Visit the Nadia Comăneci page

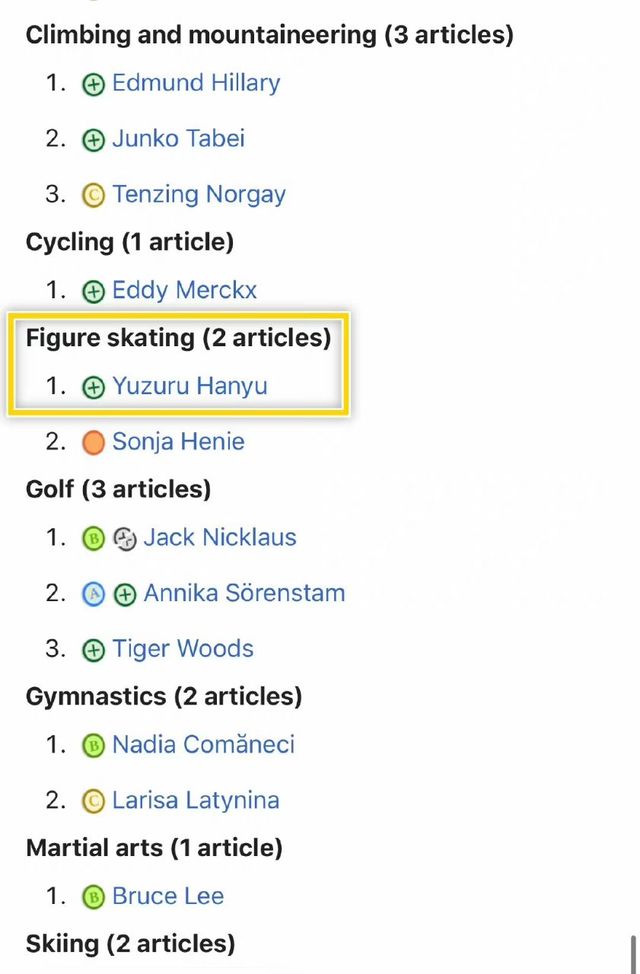click(x=203, y=744)
